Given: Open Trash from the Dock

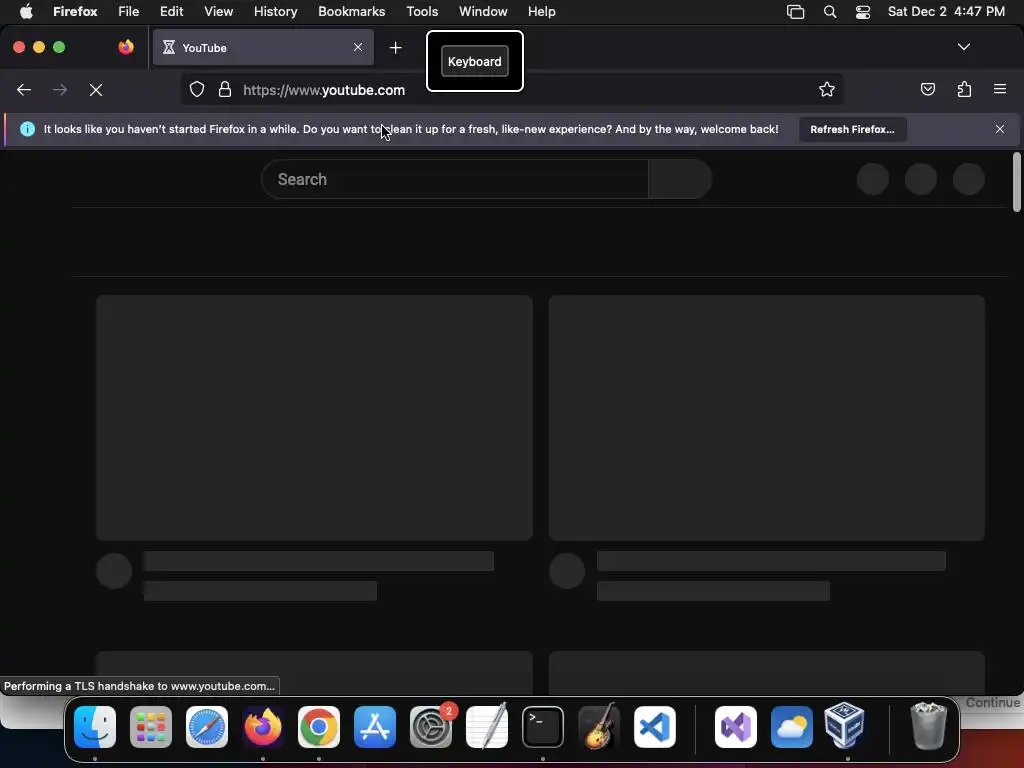Looking at the screenshot, I should point(928,726).
